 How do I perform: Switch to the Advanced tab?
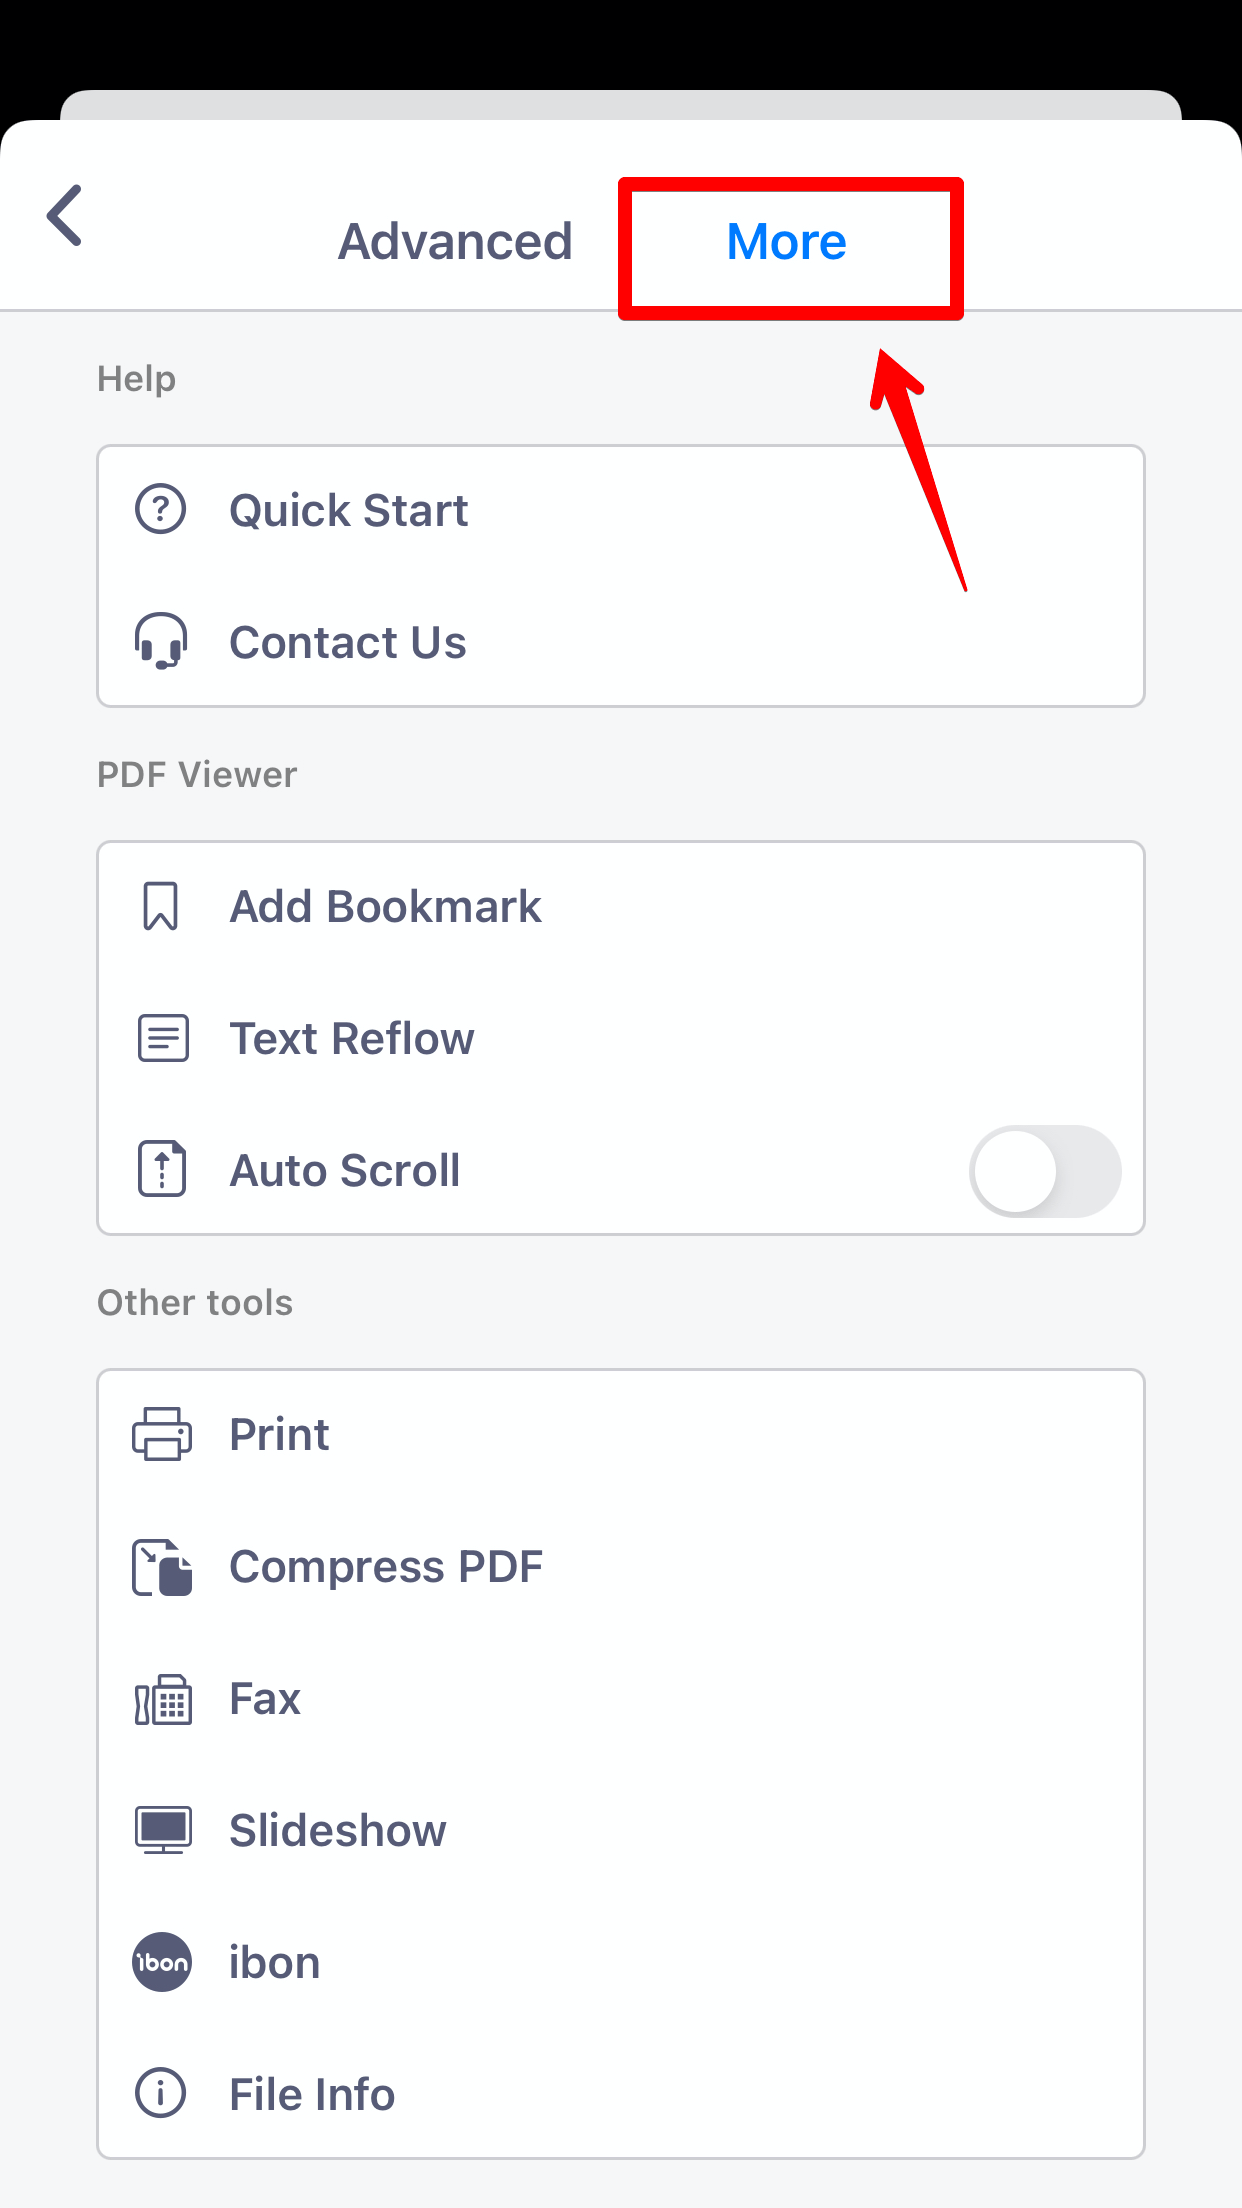456,240
